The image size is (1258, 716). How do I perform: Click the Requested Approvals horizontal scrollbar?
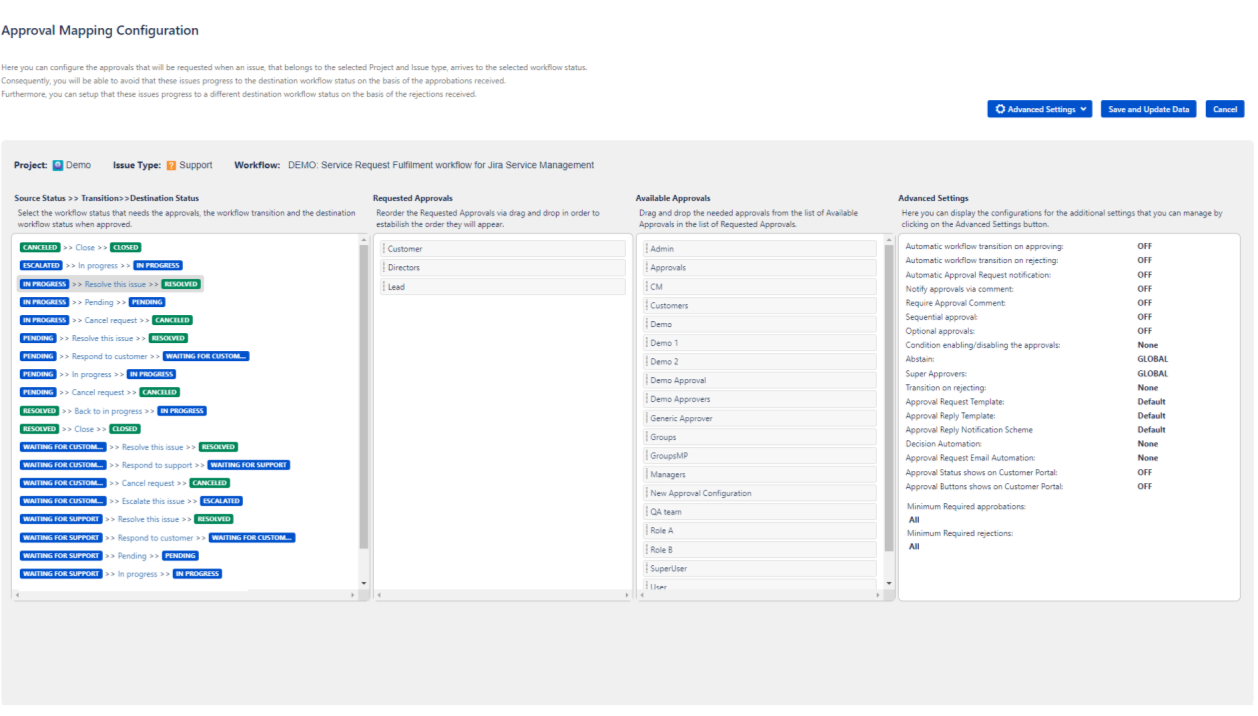[x=502, y=595]
